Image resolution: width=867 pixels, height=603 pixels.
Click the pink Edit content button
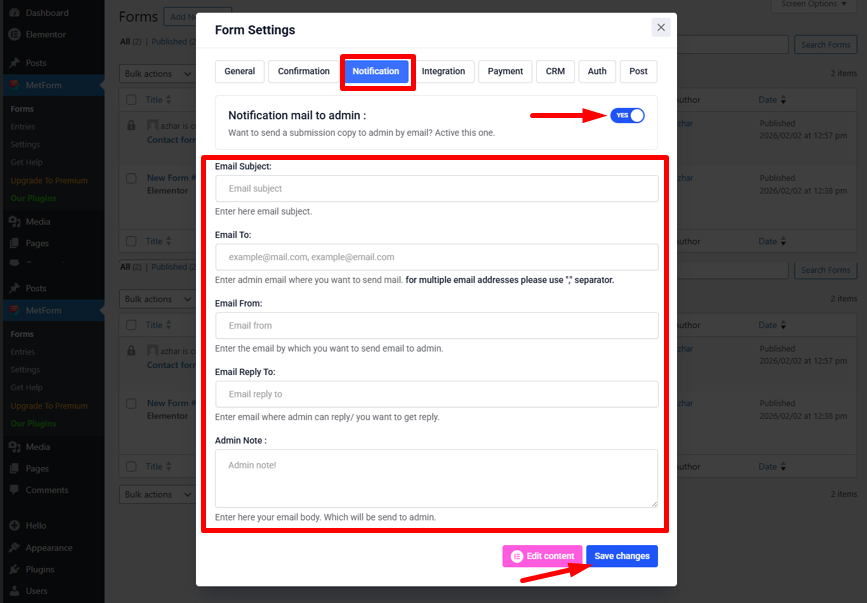coord(542,556)
